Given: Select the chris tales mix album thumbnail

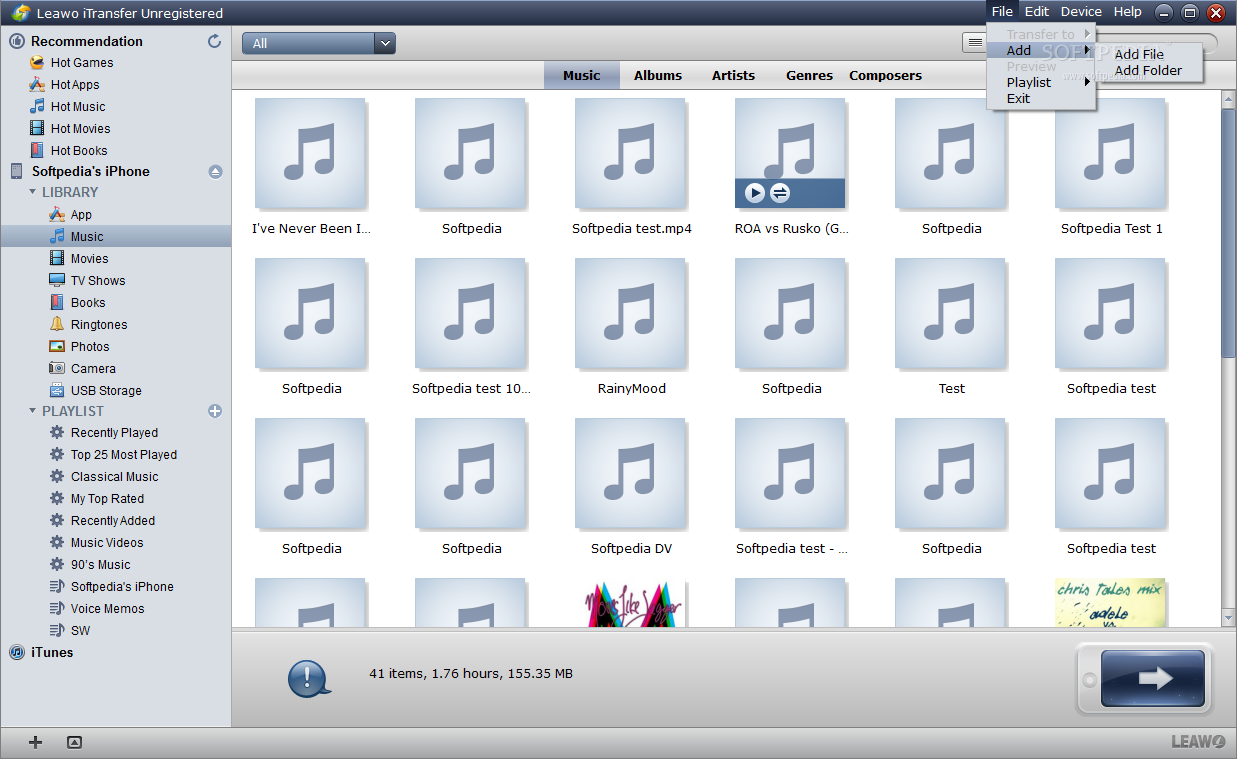Looking at the screenshot, I should point(1110,603).
